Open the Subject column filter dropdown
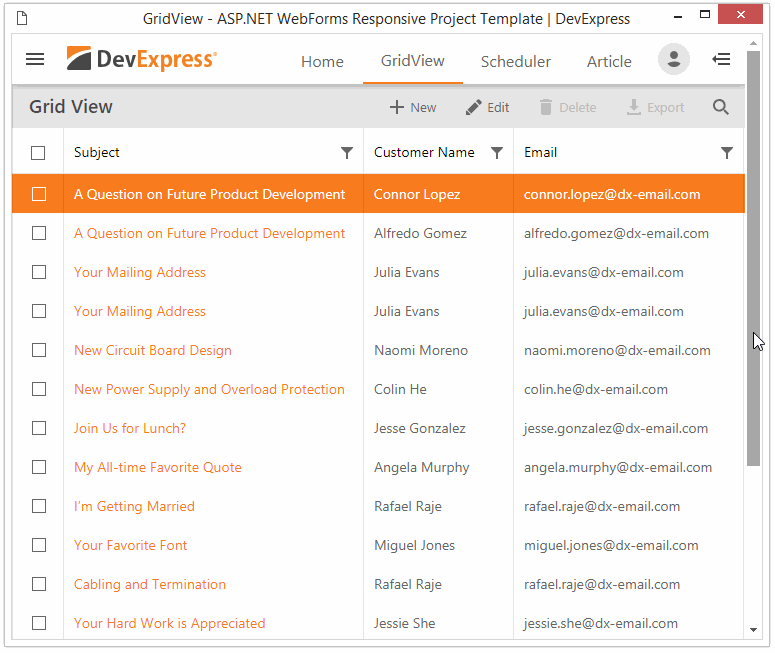 [347, 153]
